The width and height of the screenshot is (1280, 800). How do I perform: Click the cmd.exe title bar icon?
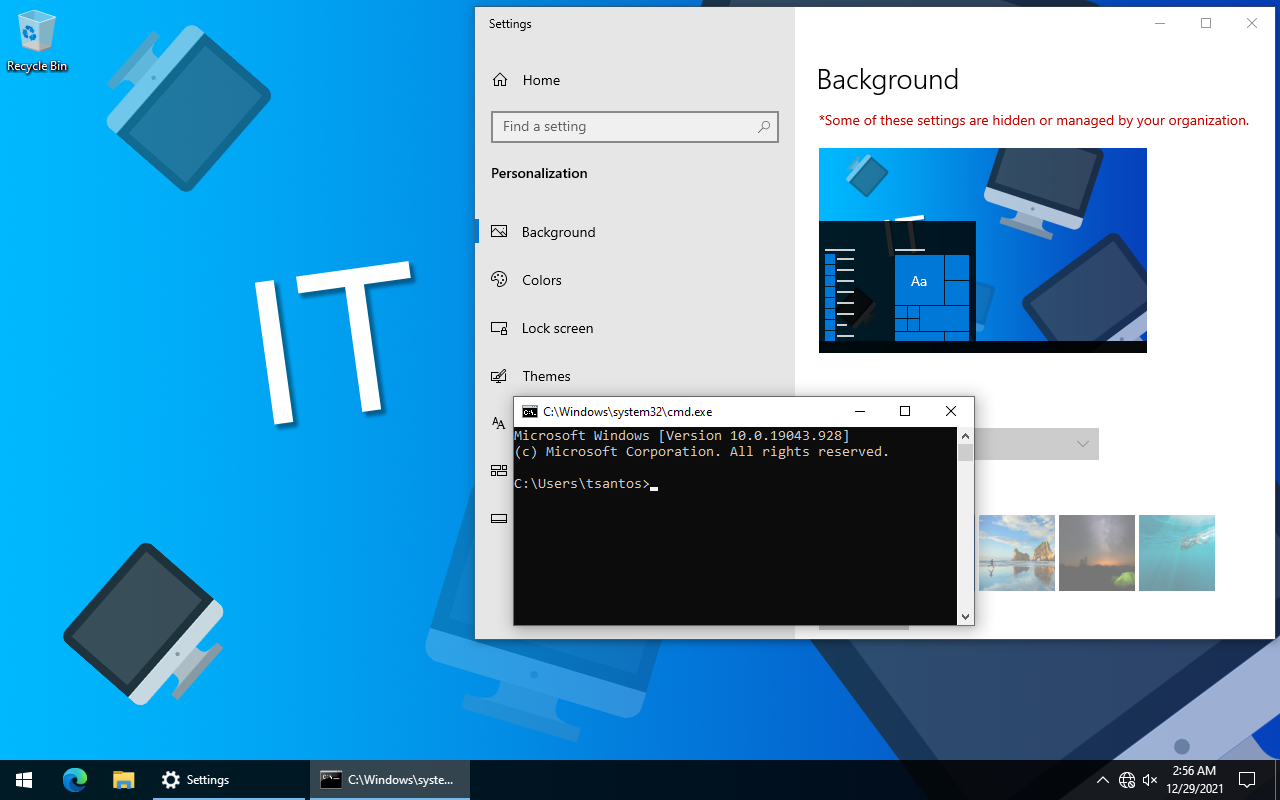(529, 411)
